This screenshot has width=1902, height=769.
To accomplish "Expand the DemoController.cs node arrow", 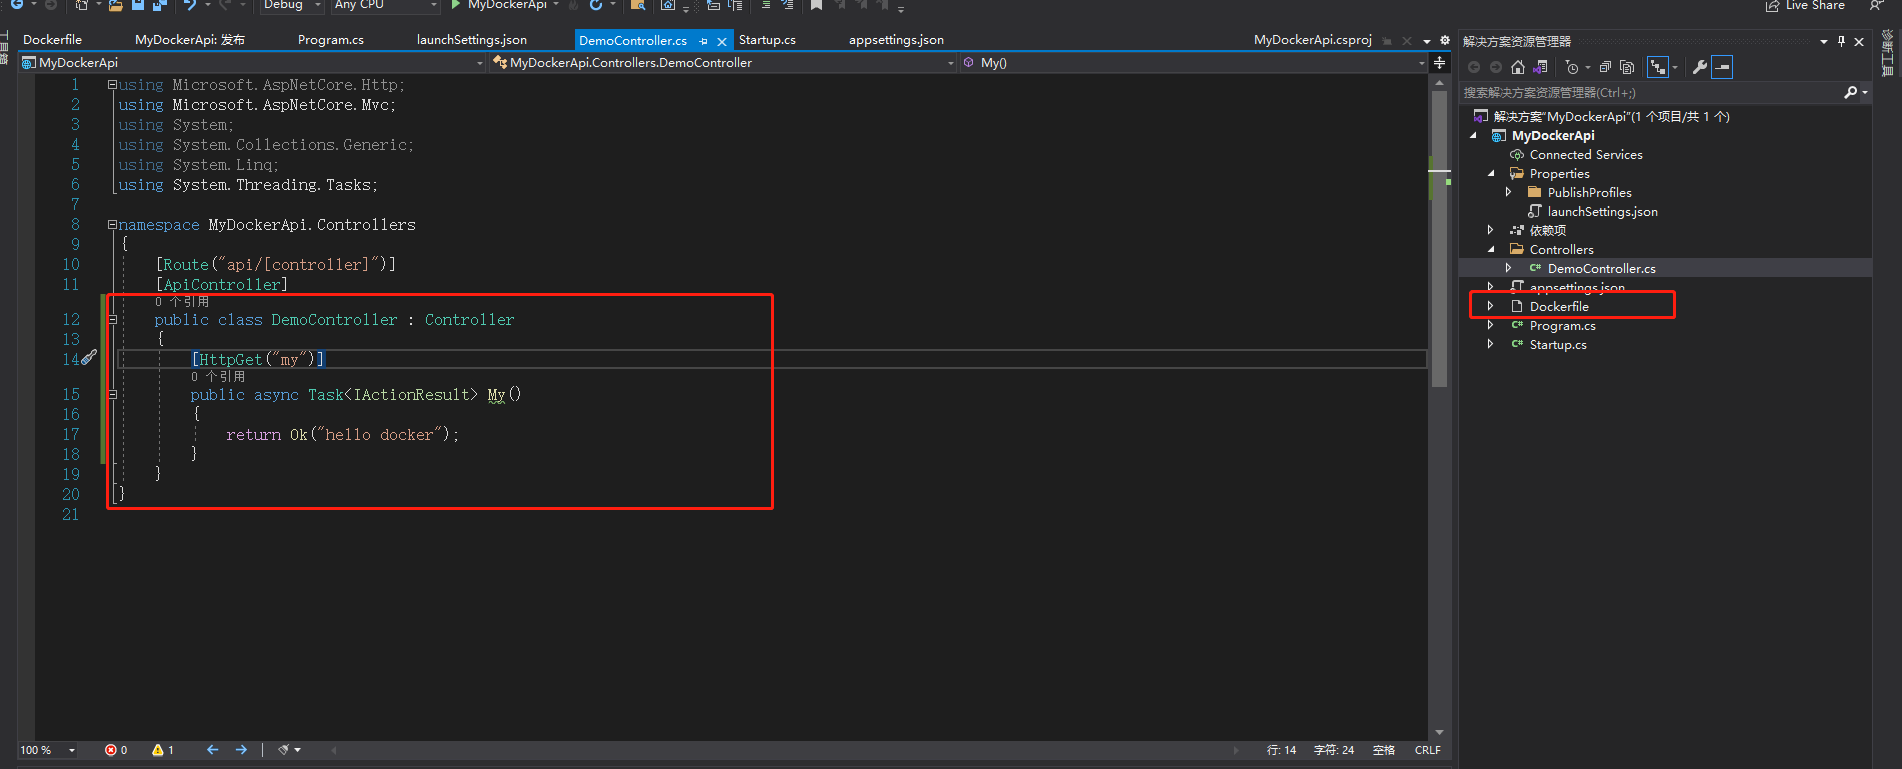I will coord(1508,268).
